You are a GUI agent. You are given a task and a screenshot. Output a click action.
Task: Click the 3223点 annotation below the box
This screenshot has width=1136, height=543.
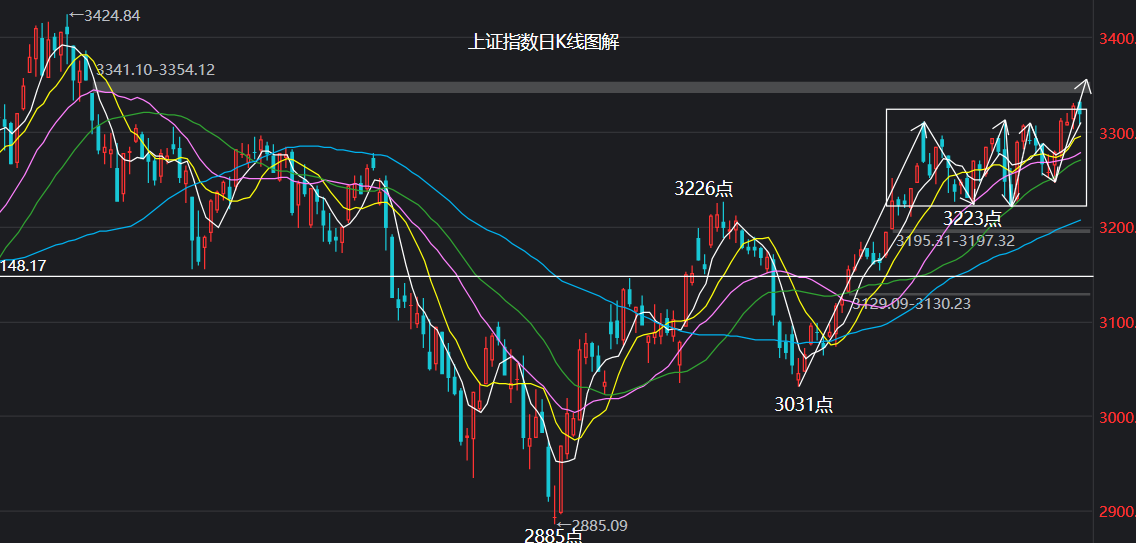coord(972,218)
